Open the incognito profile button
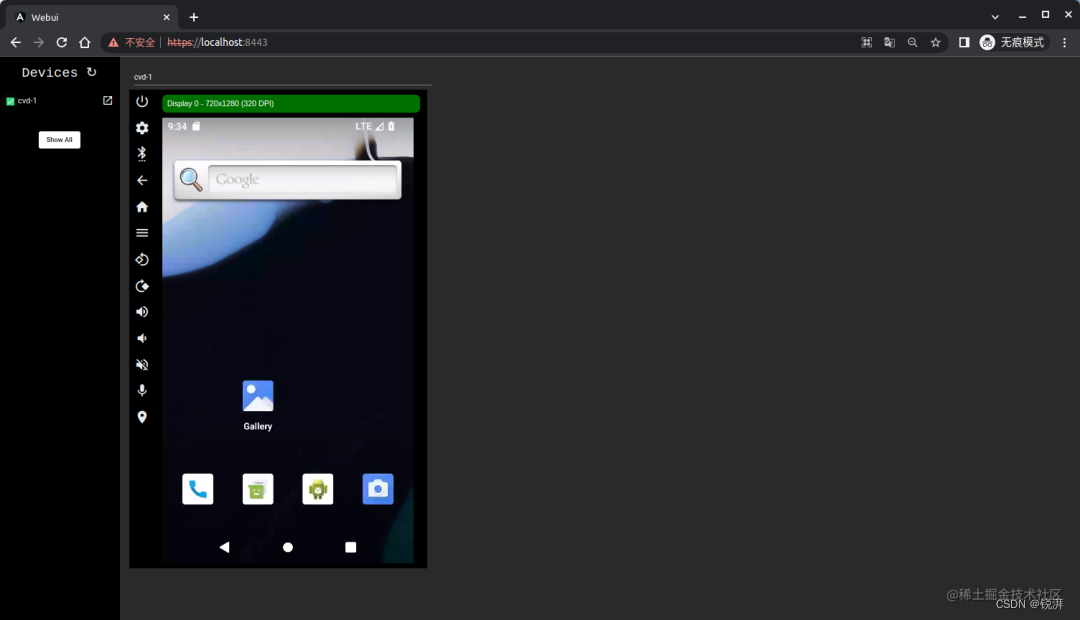This screenshot has height=620, width=1080. 1012,42
